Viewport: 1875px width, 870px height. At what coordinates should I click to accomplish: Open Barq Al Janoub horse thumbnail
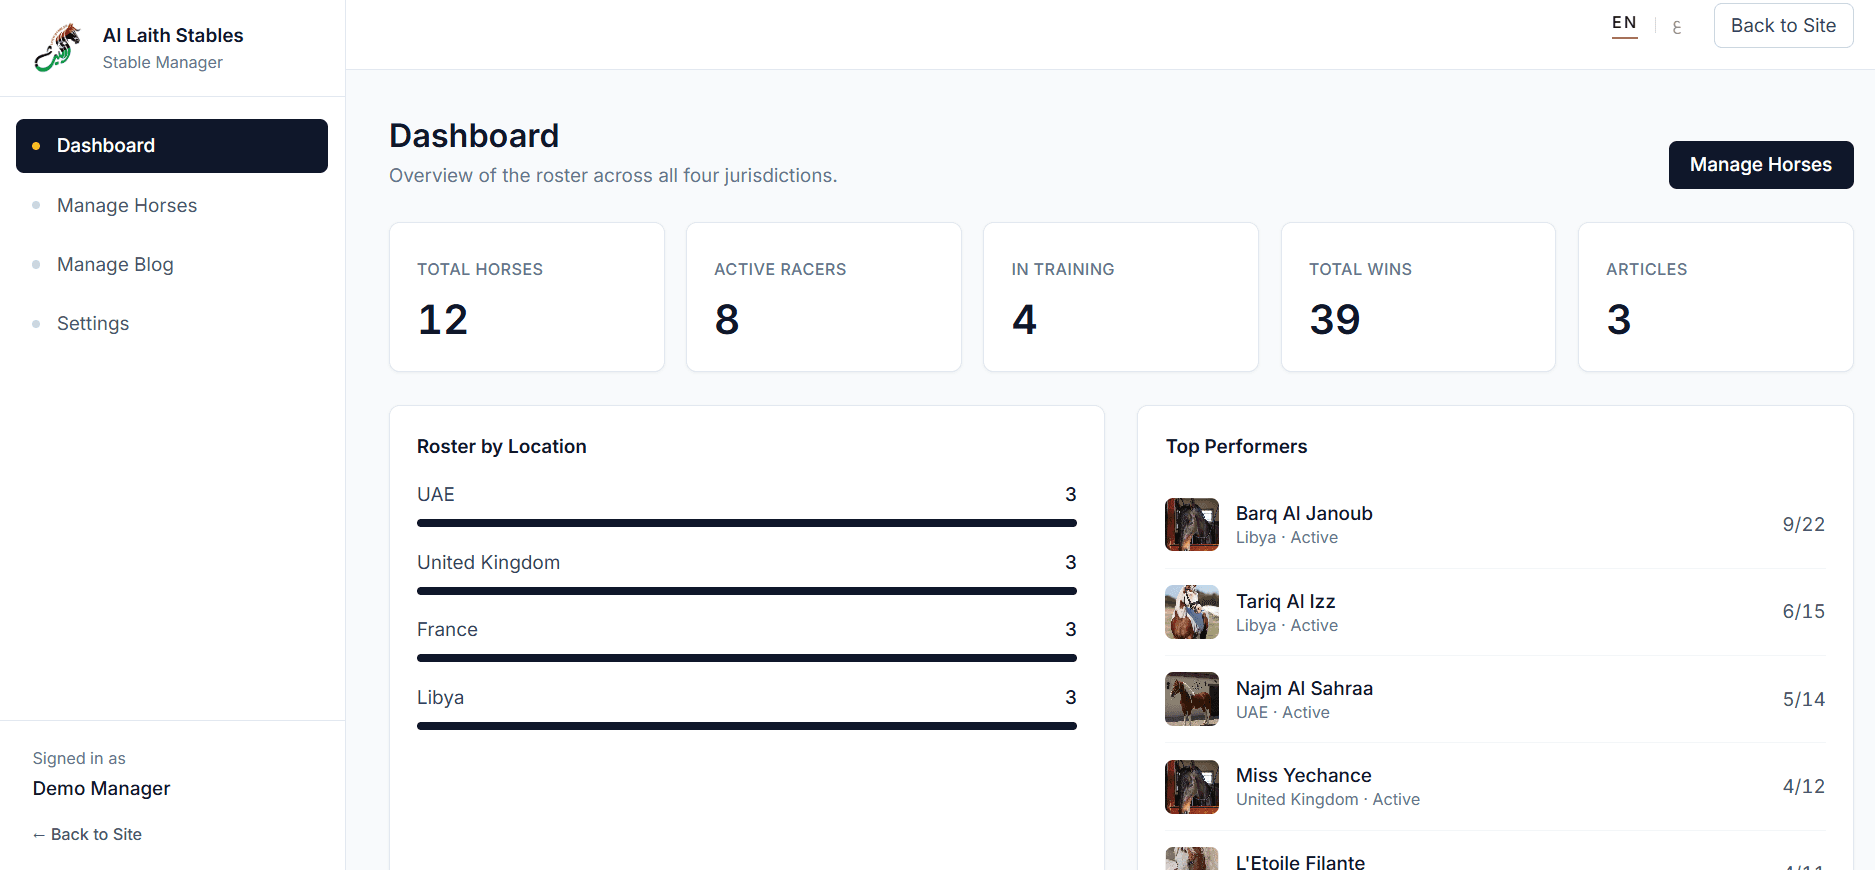(x=1192, y=524)
